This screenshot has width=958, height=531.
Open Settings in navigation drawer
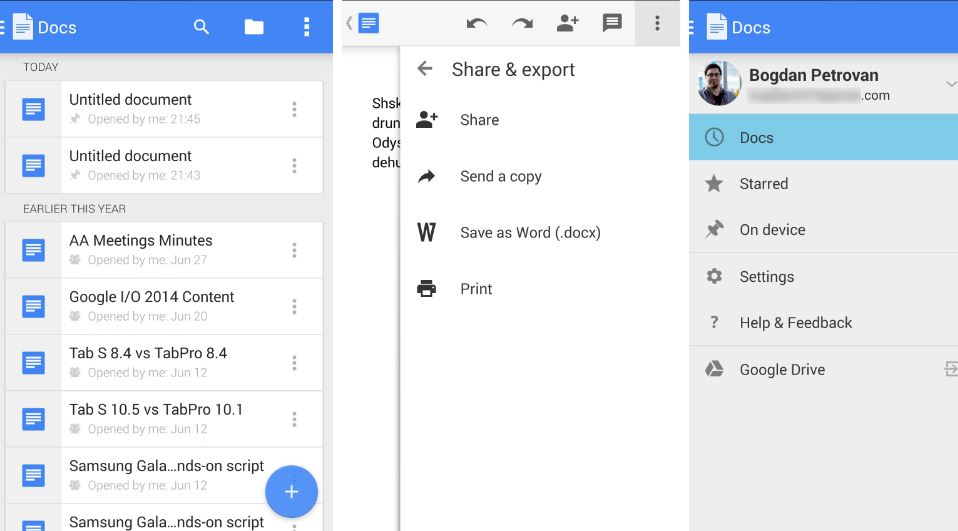[x=824, y=276]
